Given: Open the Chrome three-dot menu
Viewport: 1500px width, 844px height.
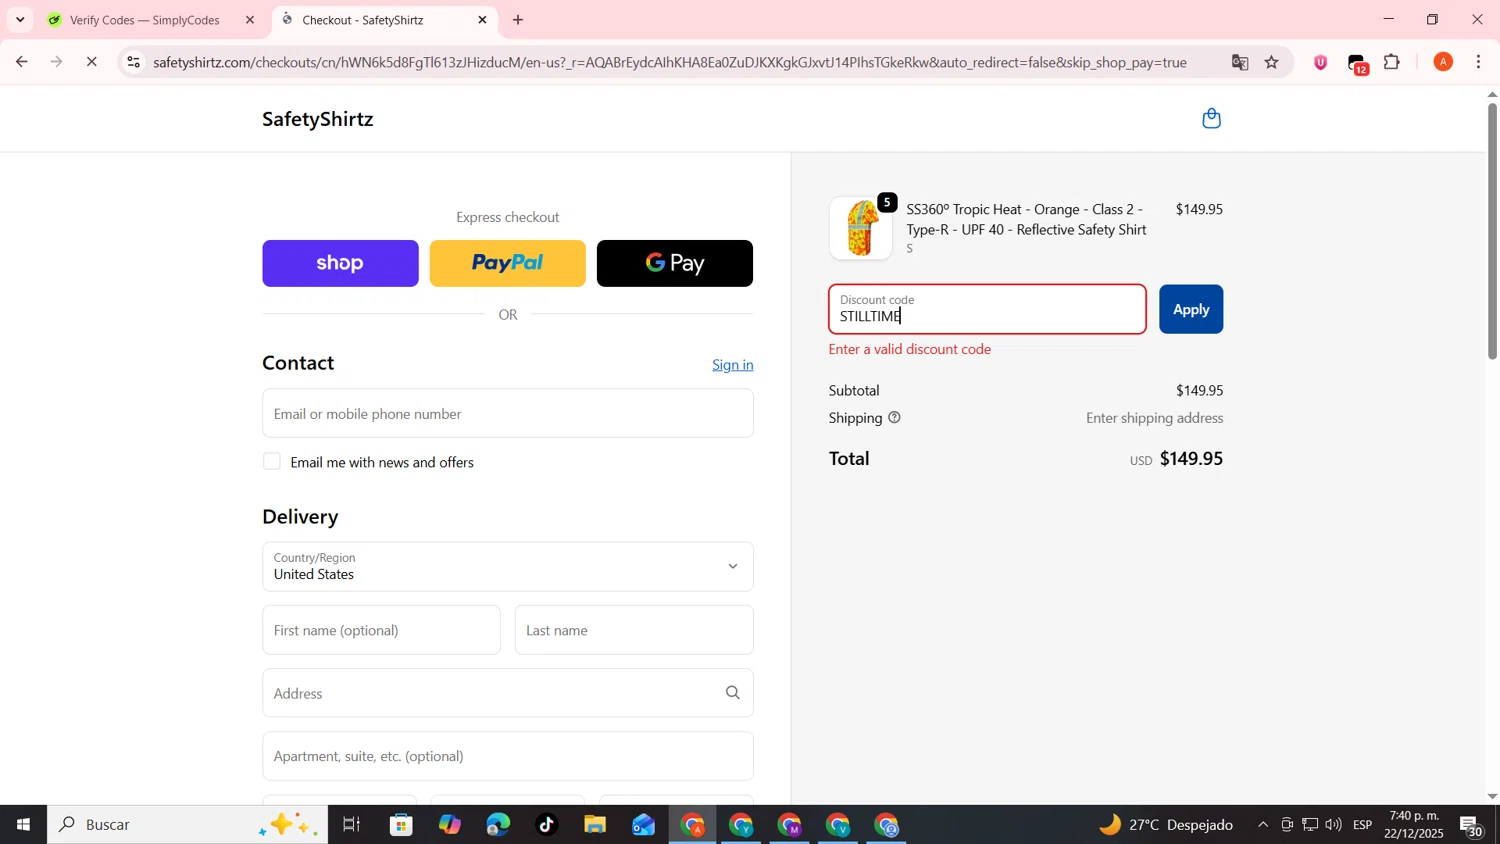Looking at the screenshot, I should (x=1479, y=62).
